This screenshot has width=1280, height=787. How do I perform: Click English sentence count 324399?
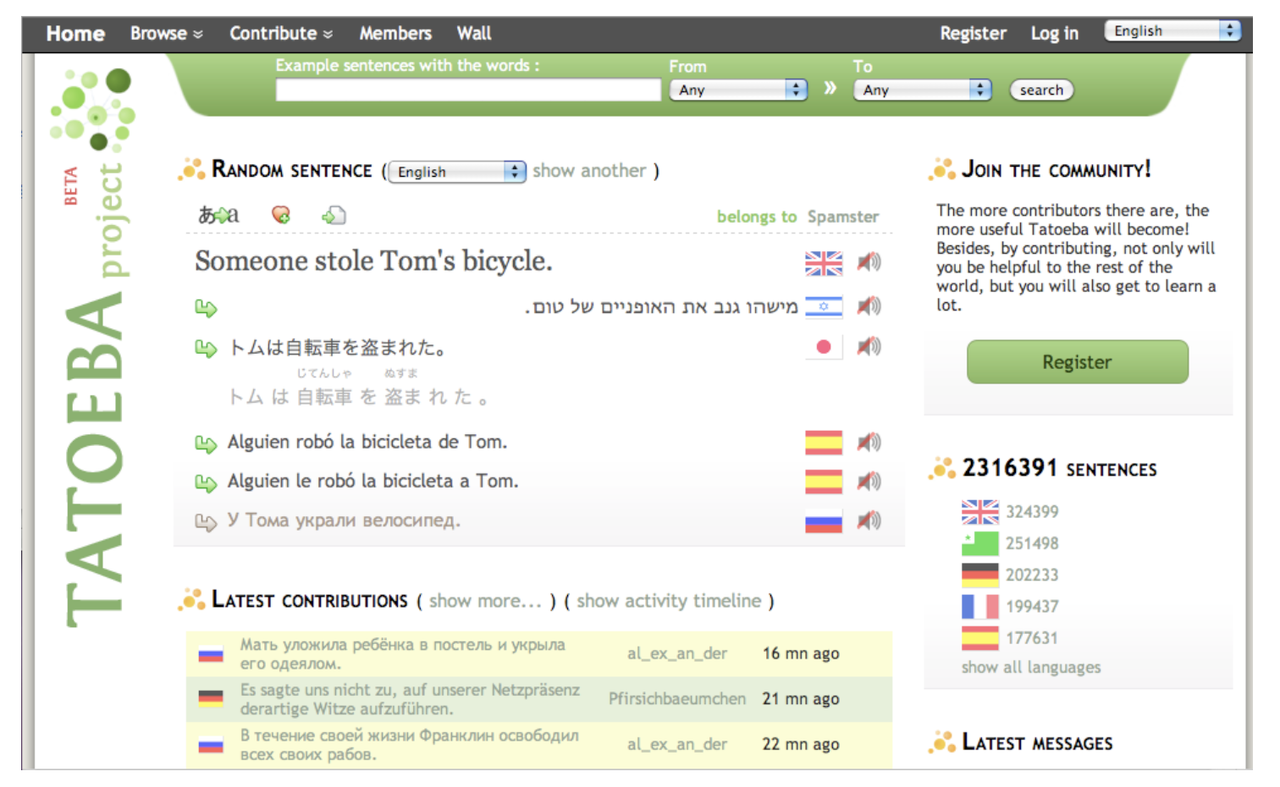tap(1032, 512)
